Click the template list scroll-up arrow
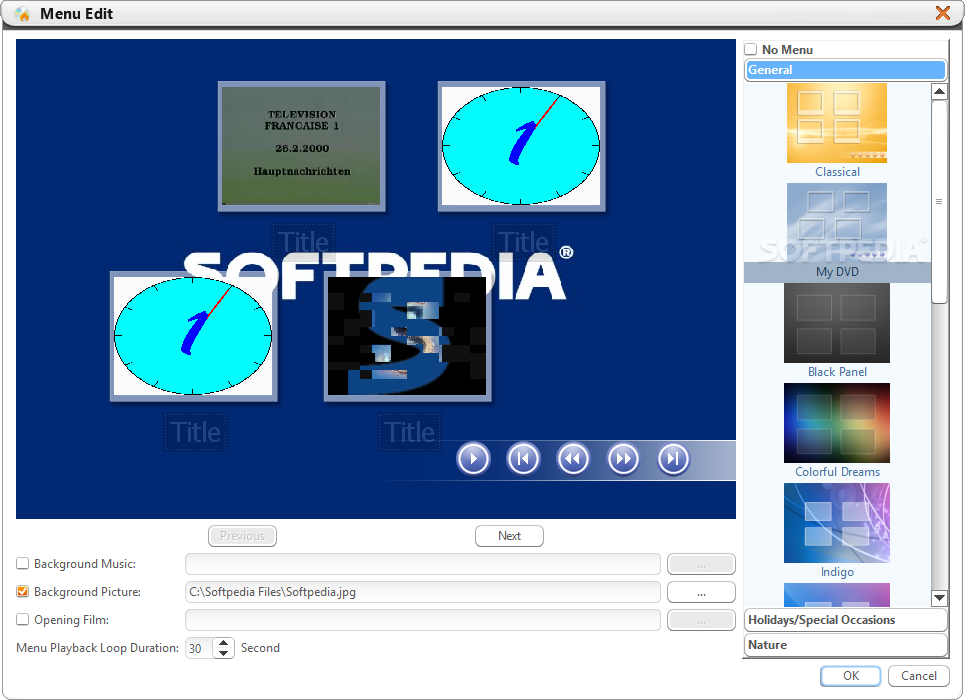The width and height of the screenshot is (965, 700). pos(939,92)
